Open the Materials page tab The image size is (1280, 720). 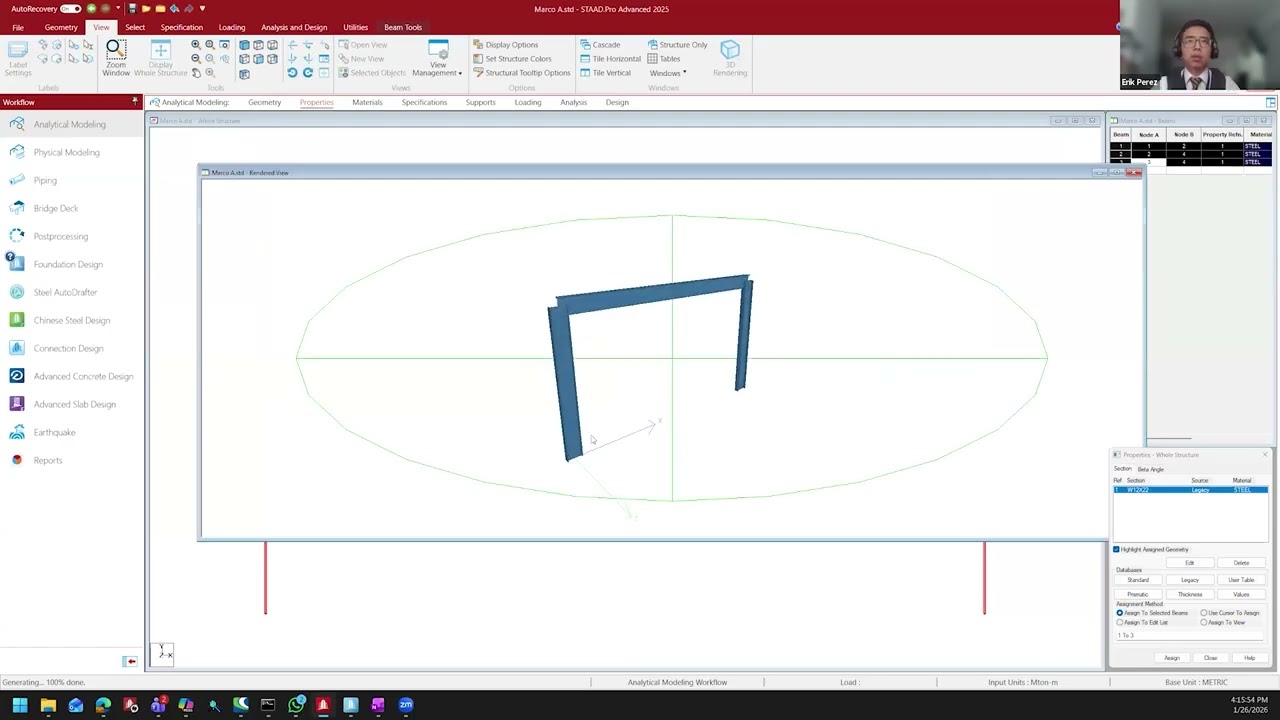367,102
